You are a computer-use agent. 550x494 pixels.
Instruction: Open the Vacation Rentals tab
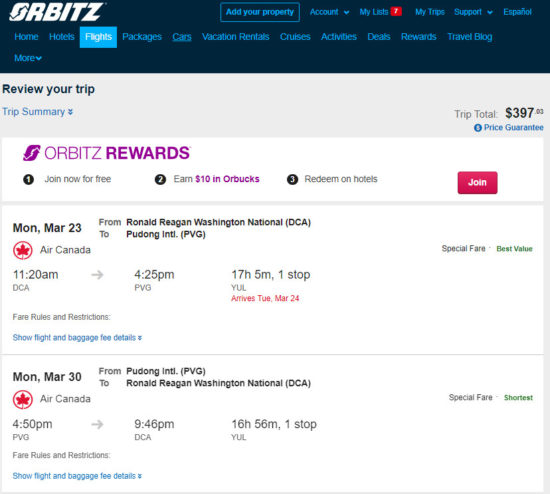[x=236, y=37]
